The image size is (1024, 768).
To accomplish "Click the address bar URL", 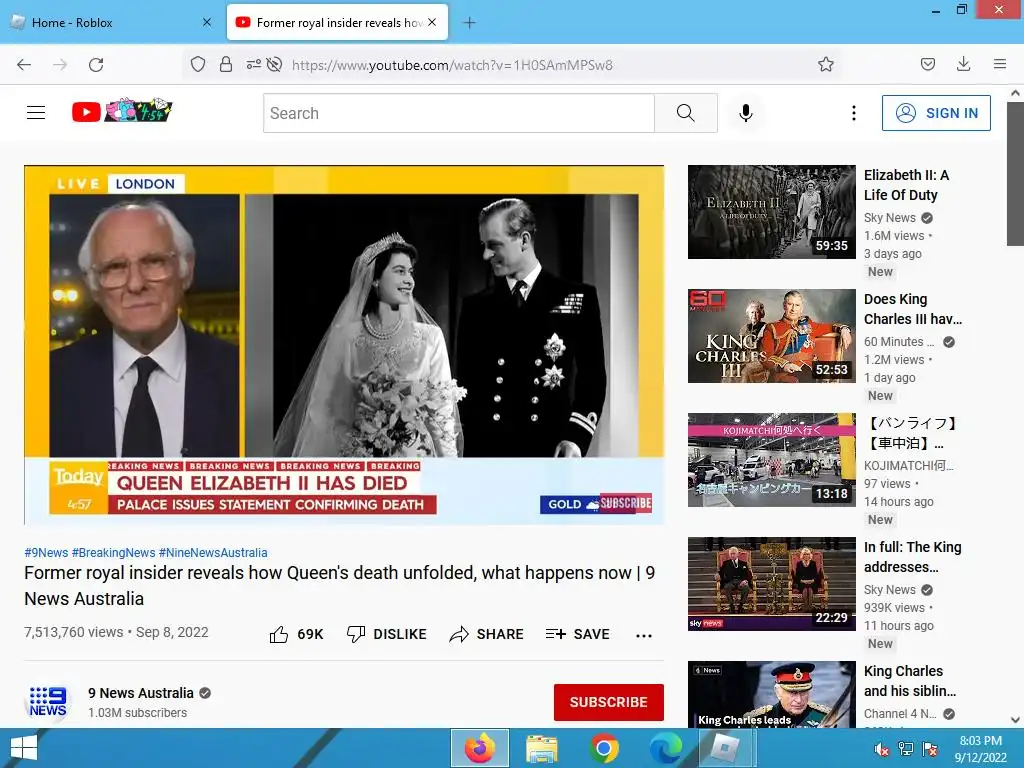I will point(452,65).
